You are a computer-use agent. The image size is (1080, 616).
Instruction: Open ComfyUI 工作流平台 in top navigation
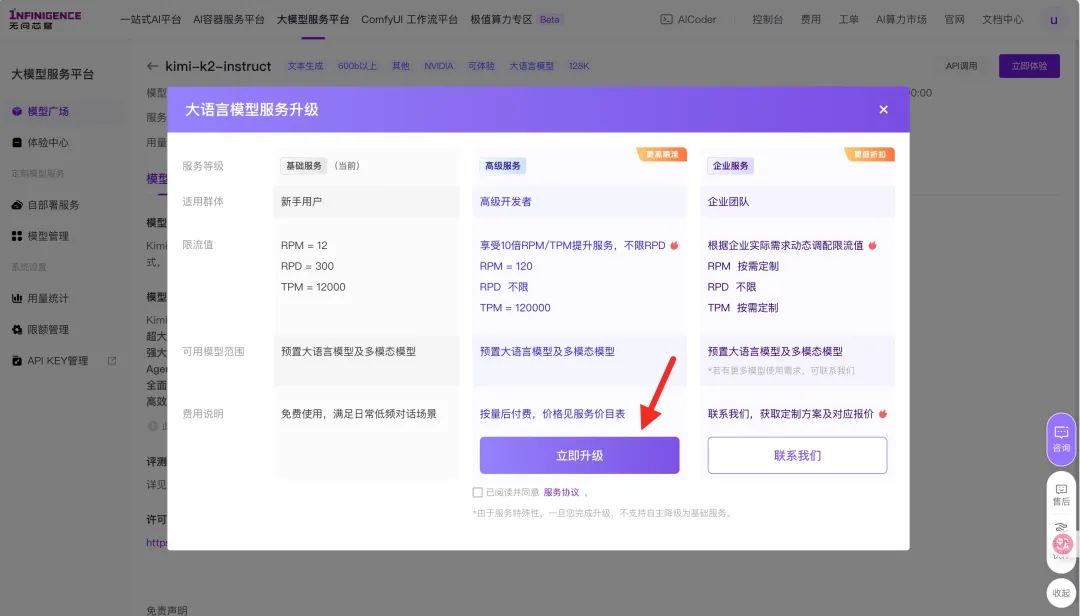(409, 19)
